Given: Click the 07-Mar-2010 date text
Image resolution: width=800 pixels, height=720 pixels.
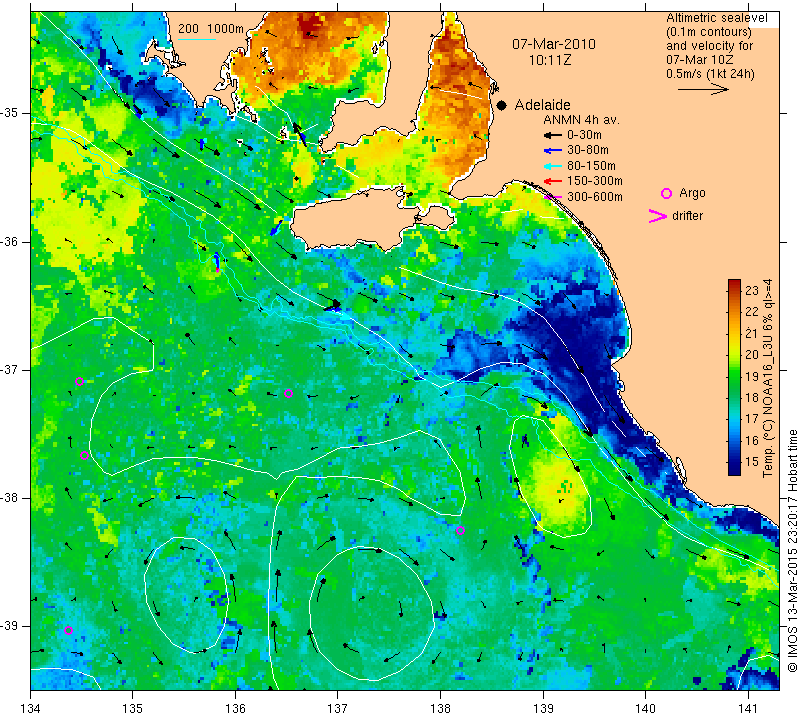Looking at the screenshot, I should 554,44.
